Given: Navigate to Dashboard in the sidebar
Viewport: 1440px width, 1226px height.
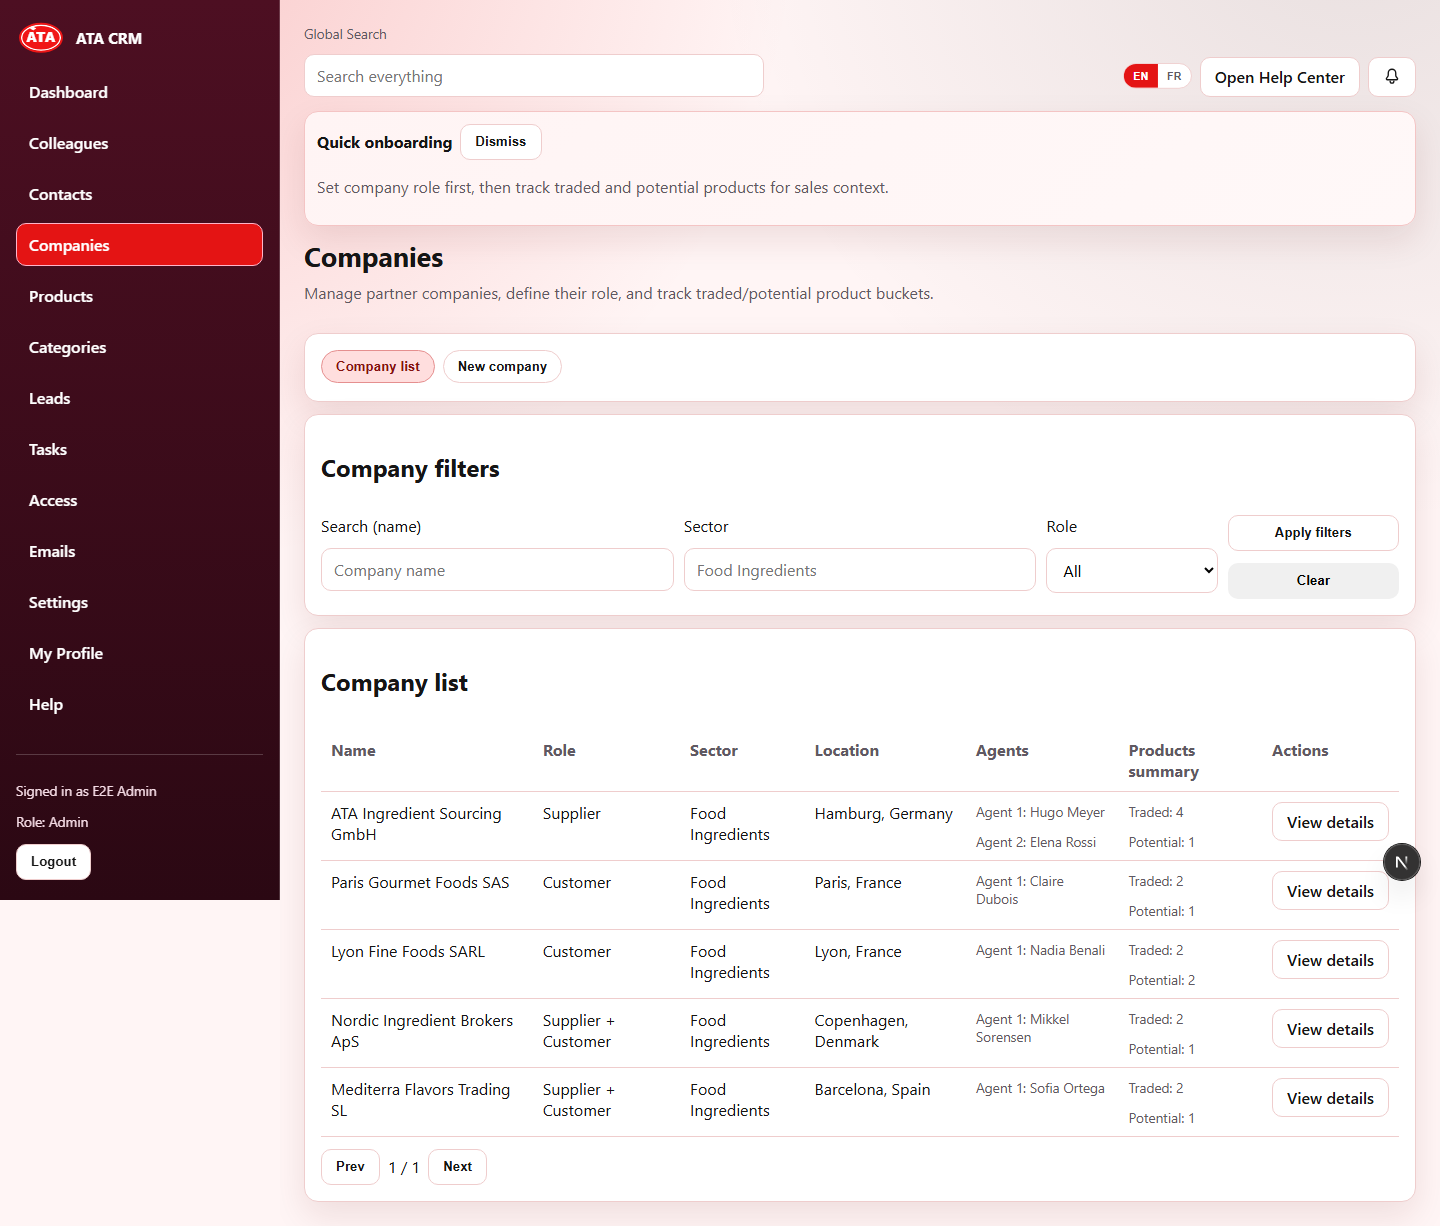Looking at the screenshot, I should coord(68,92).
